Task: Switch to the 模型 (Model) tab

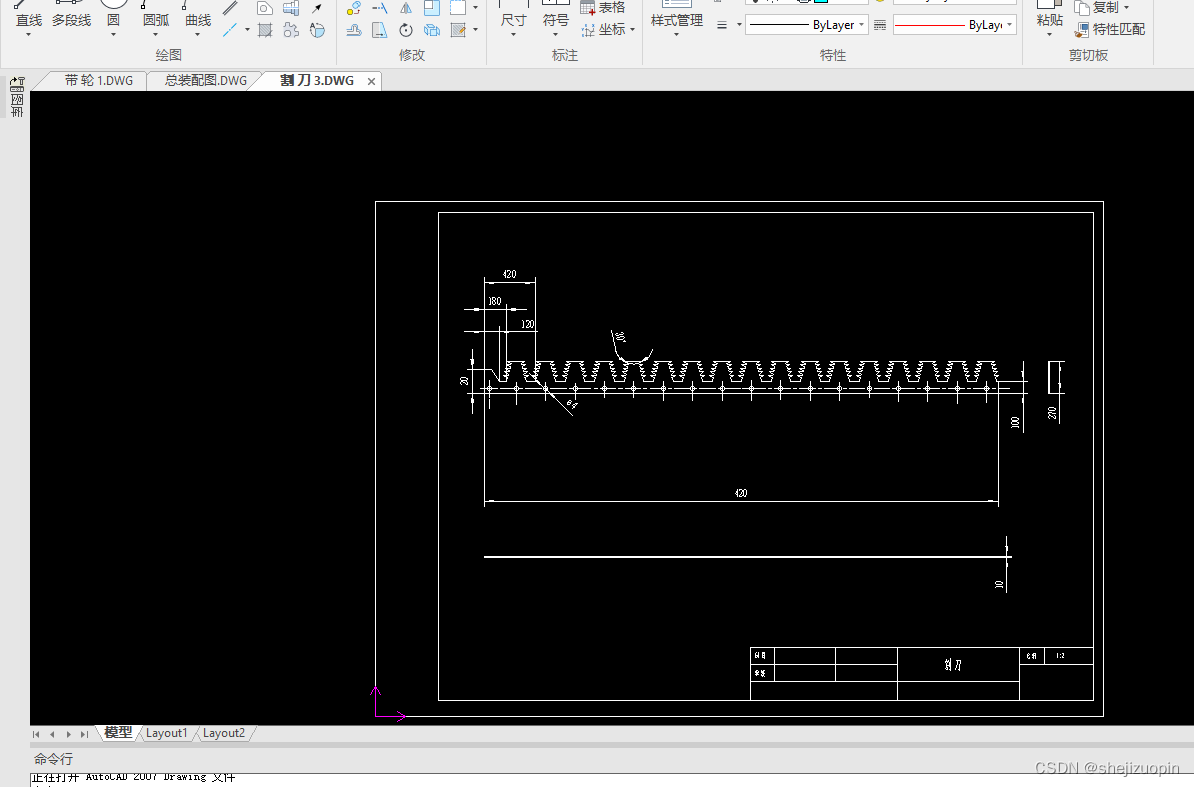Action: pyautogui.click(x=118, y=733)
